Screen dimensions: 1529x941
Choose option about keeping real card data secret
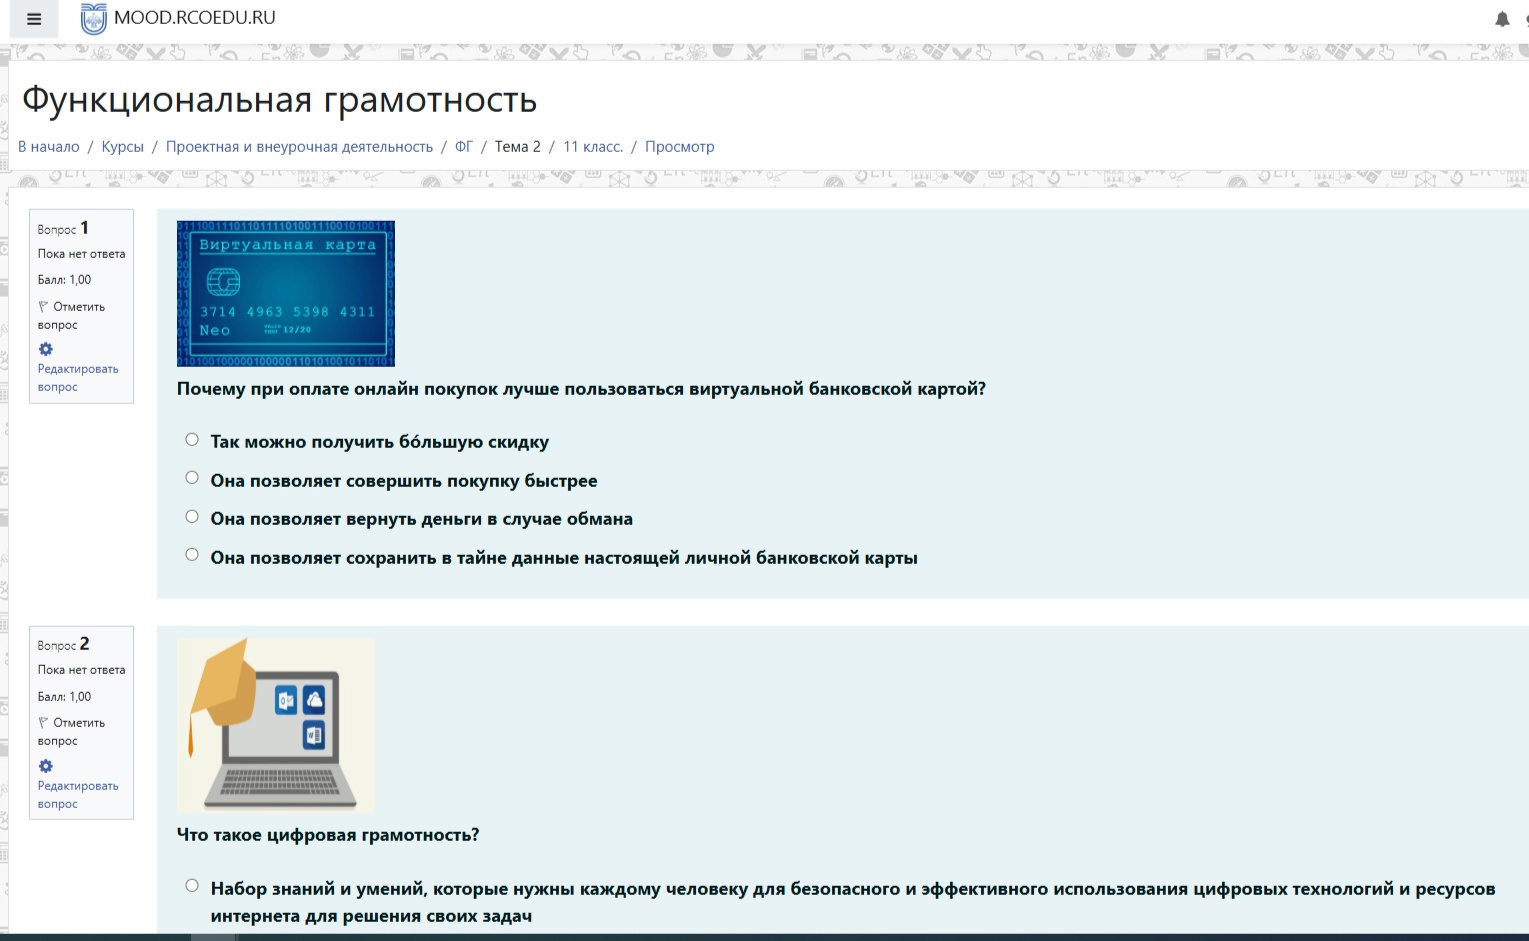[x=192, y=555]
